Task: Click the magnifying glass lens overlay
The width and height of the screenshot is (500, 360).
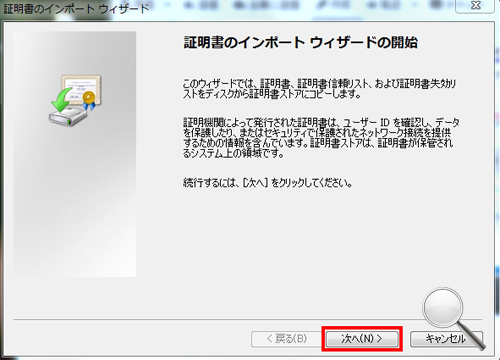Action: (443, 308)
